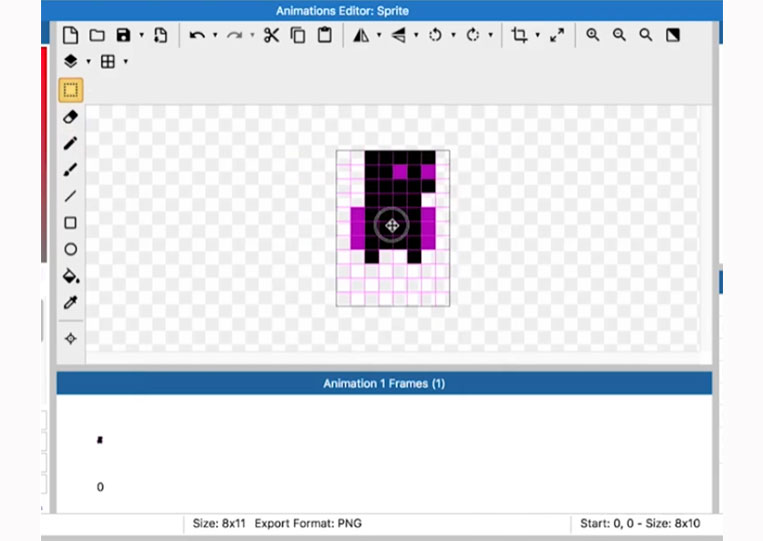Click the redo arrow icon
The height and width of the screenshot is (541, 763).
click(x=235, y=35)
